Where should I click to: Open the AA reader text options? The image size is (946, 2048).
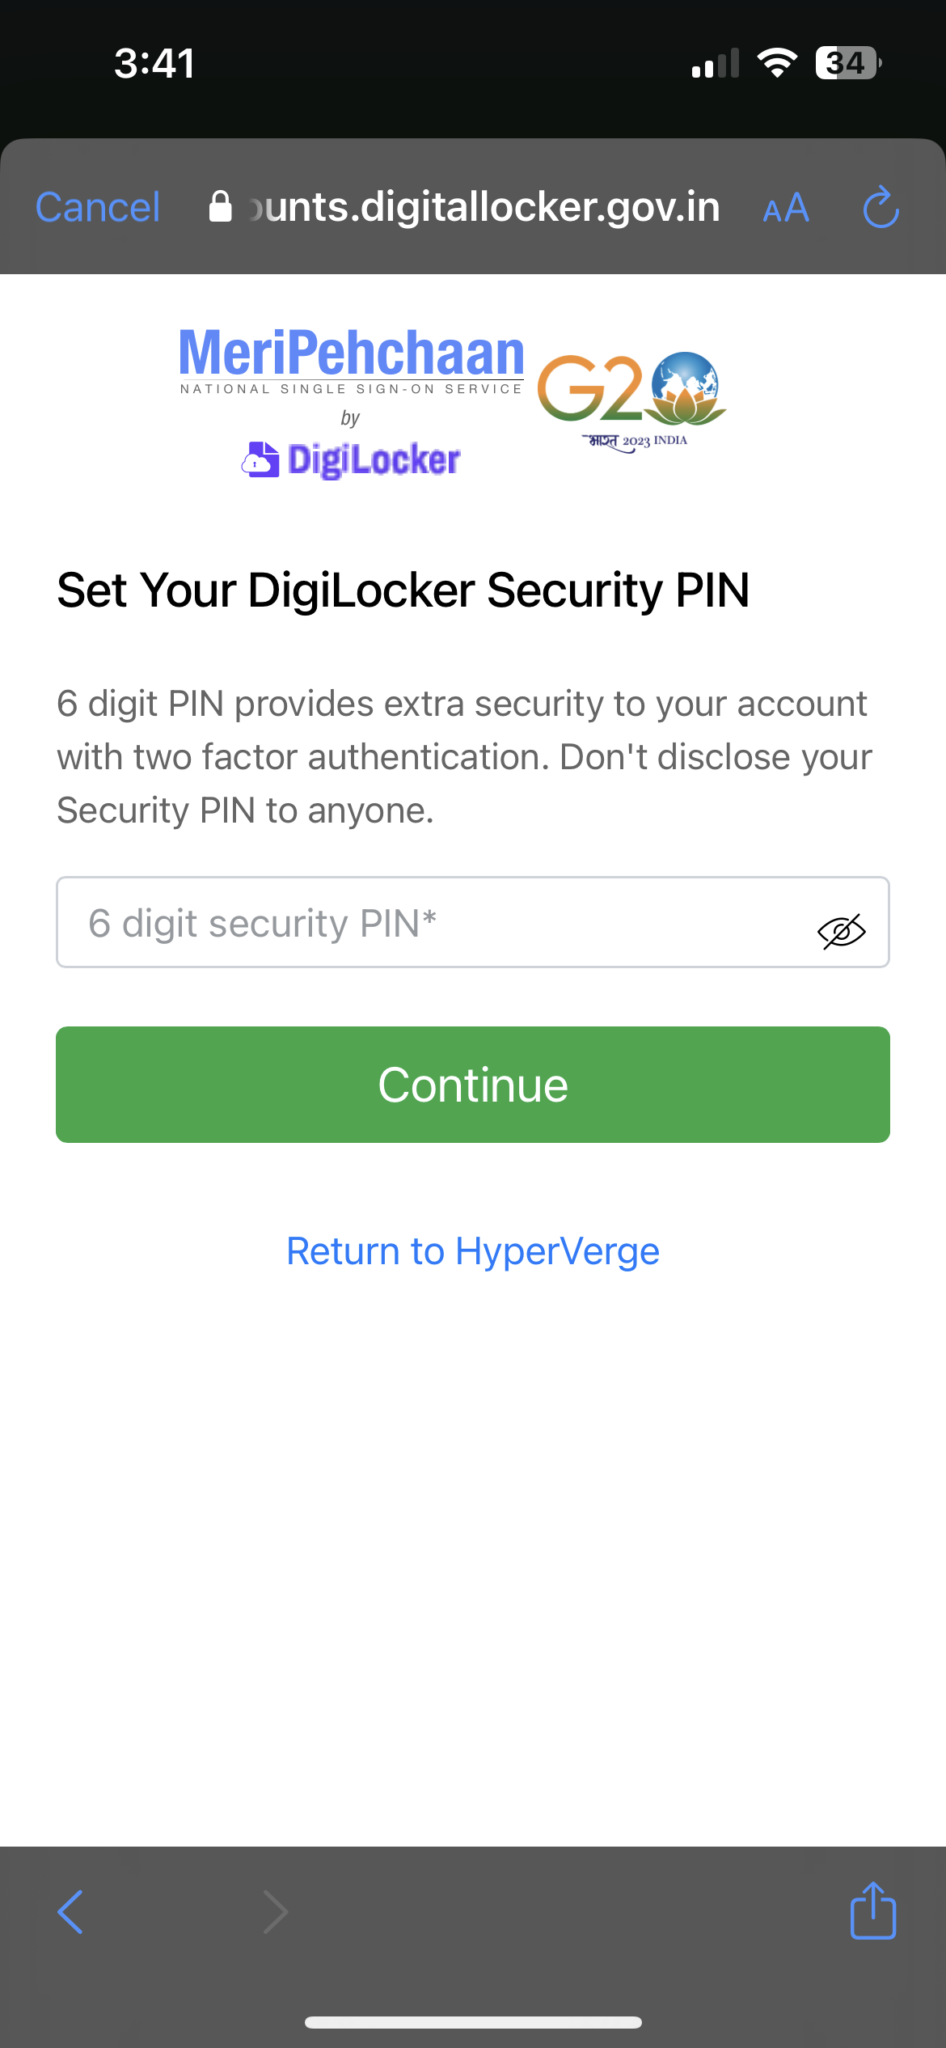pos(786,208)
